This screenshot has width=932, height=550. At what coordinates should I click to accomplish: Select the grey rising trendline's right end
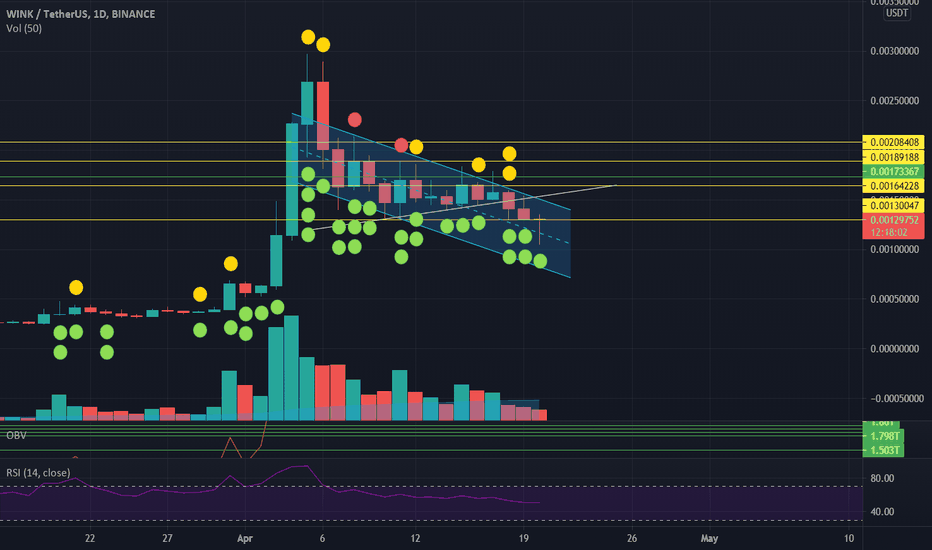pyautogui.click(x=614, y=186)
